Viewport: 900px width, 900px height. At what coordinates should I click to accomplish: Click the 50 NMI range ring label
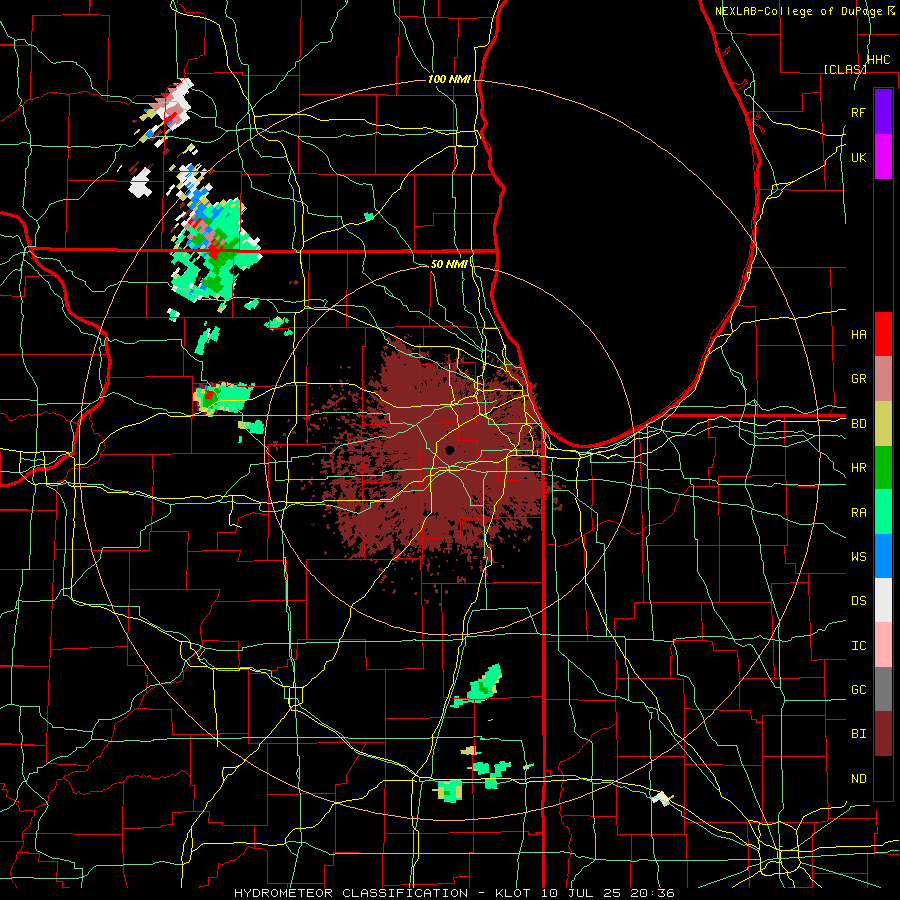[449, 264]
